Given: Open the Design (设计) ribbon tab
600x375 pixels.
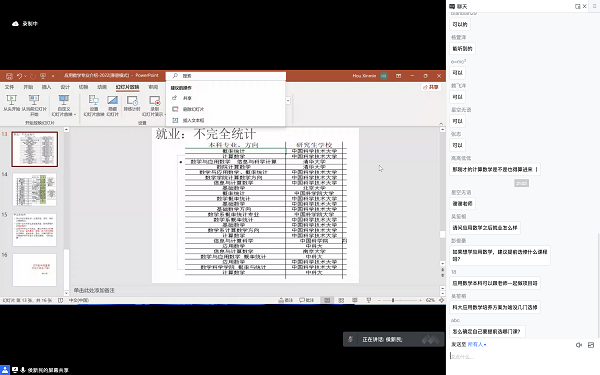Looking at the screenshot, I should coord(65,87).
